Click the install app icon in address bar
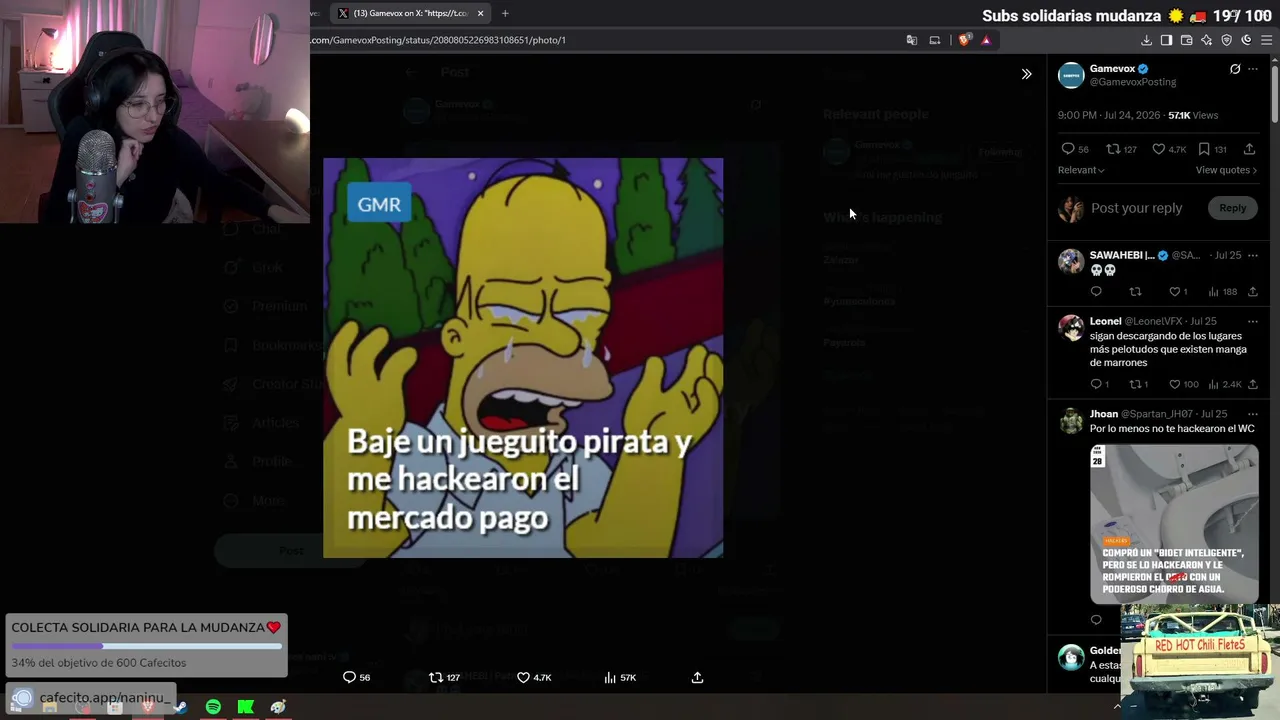1280x720 pixels. click(935, 40)
